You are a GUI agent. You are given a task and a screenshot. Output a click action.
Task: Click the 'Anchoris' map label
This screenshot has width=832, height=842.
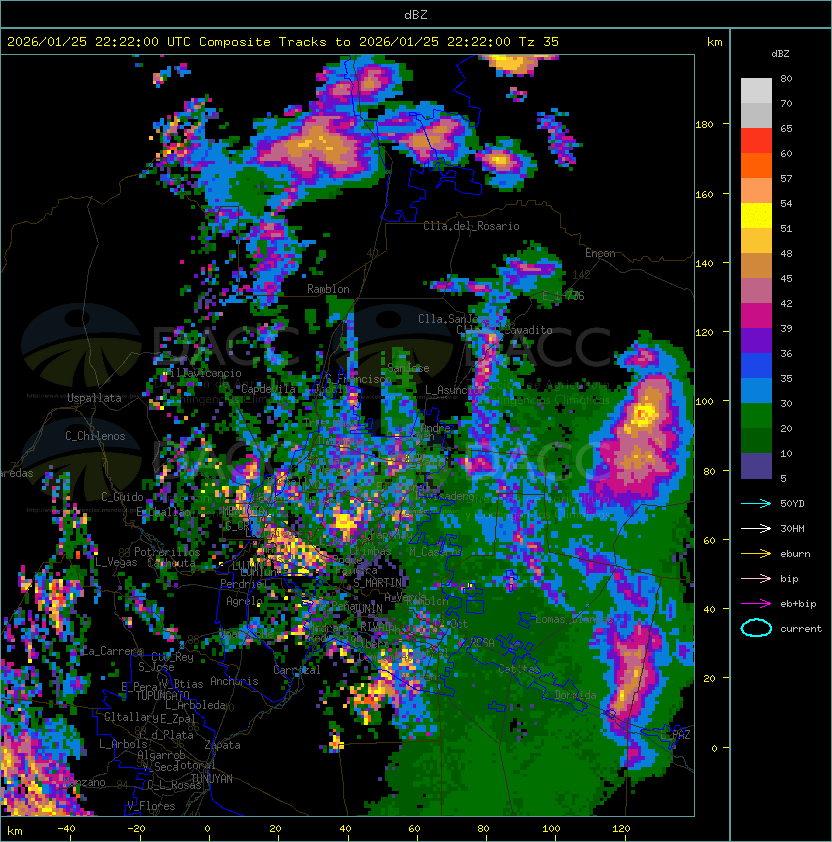coord(234,681)
